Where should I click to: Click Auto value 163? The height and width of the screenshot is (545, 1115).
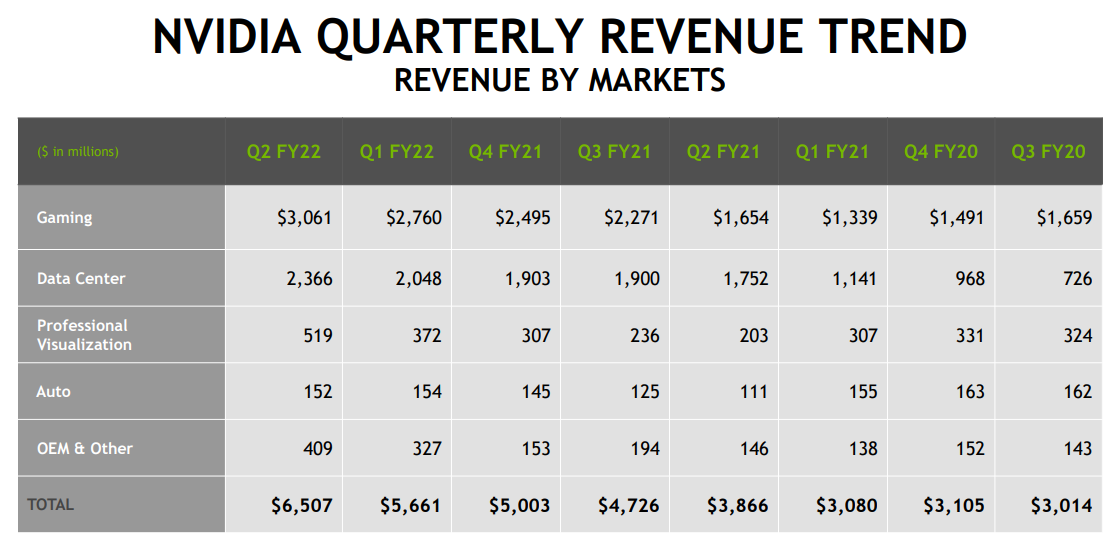coord(971,392)
